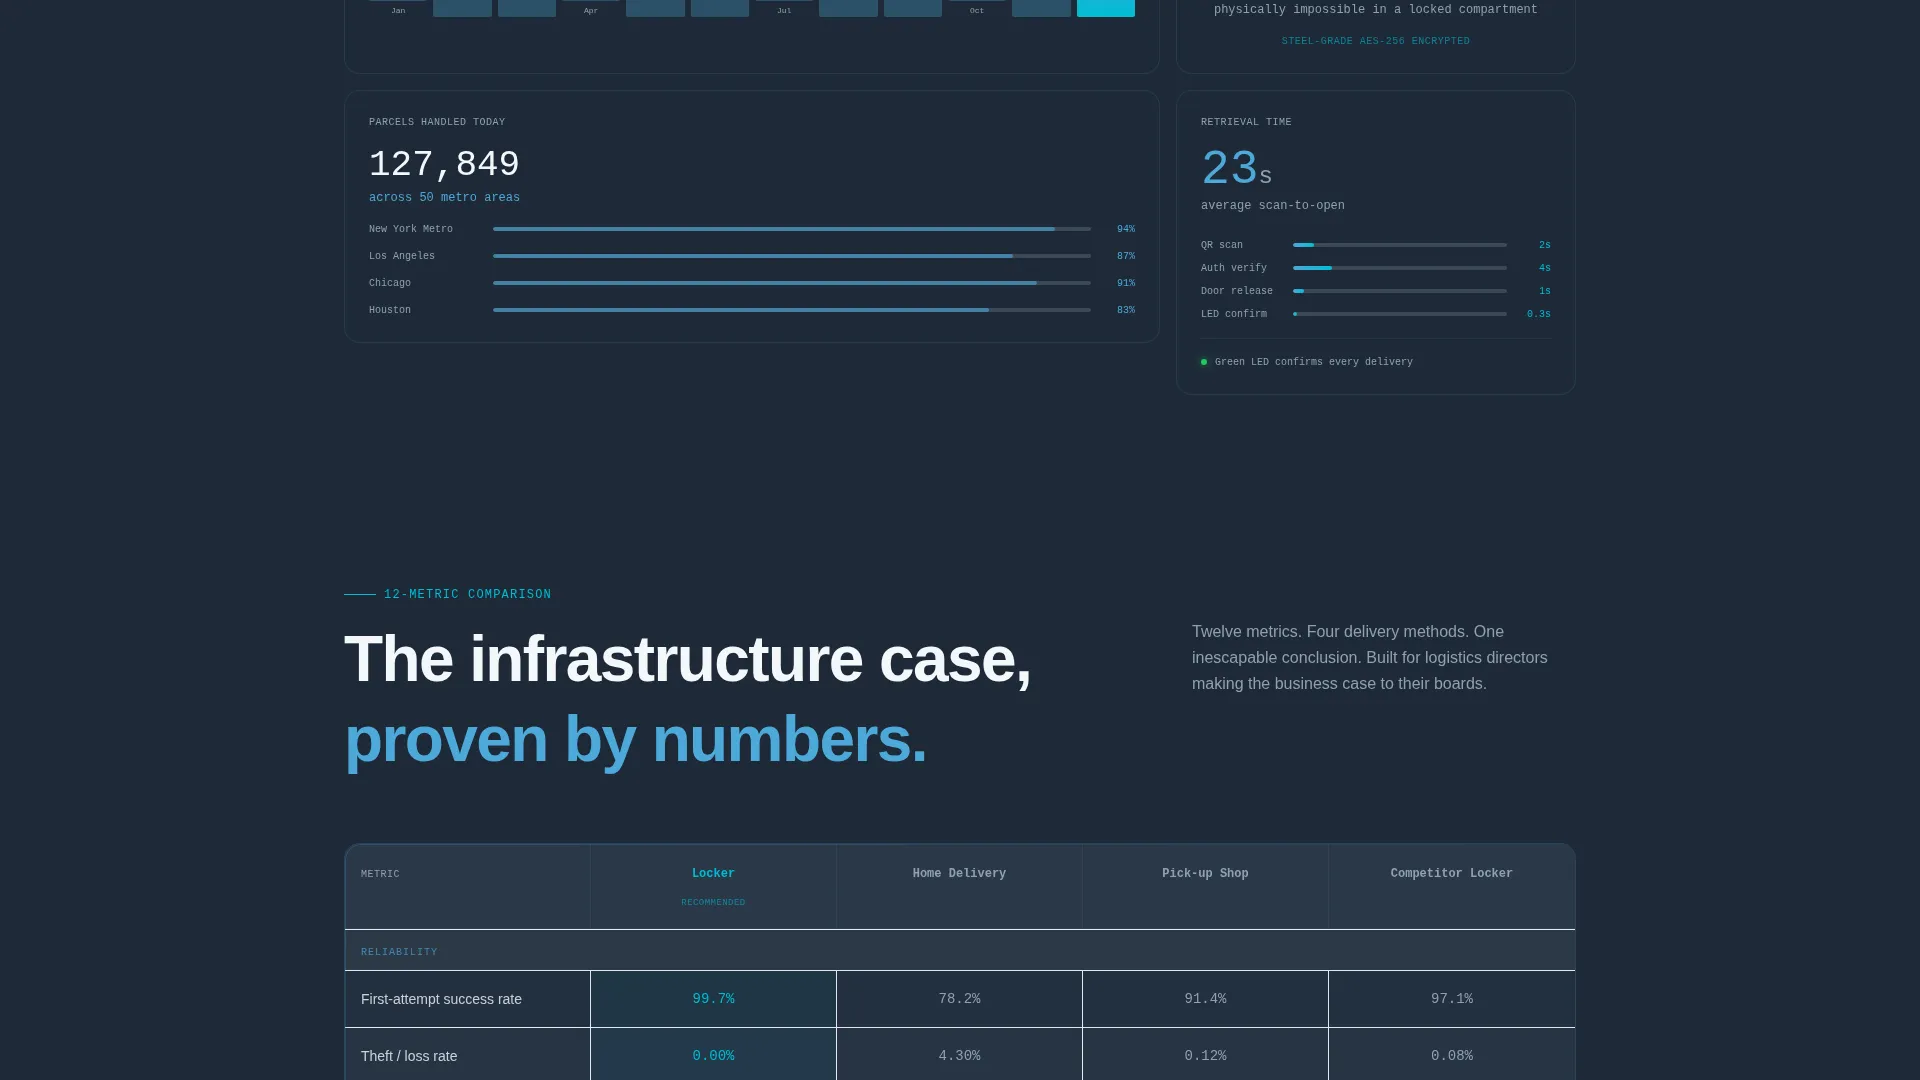Click the 4.30% theft rate cell
The width and height of the screenshot is (1920, 1080).
coord(959,1054)
